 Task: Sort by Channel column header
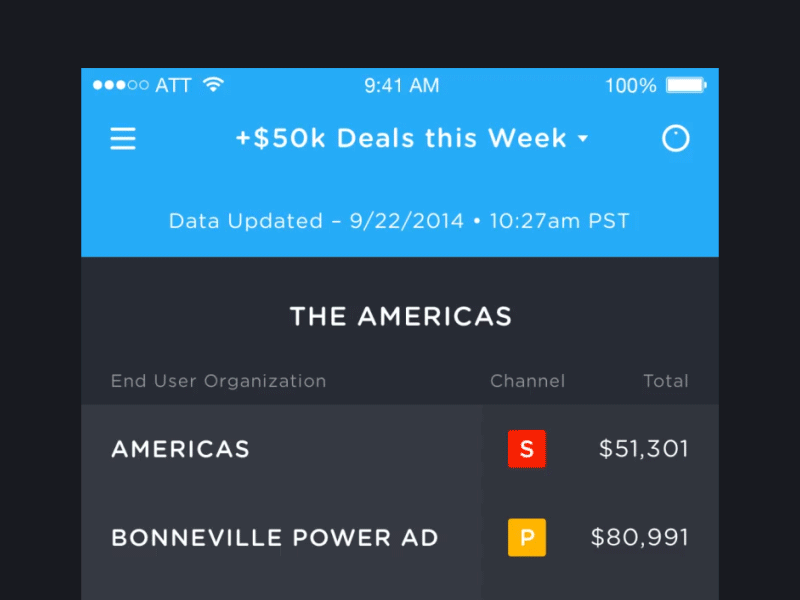click(527, 381)
